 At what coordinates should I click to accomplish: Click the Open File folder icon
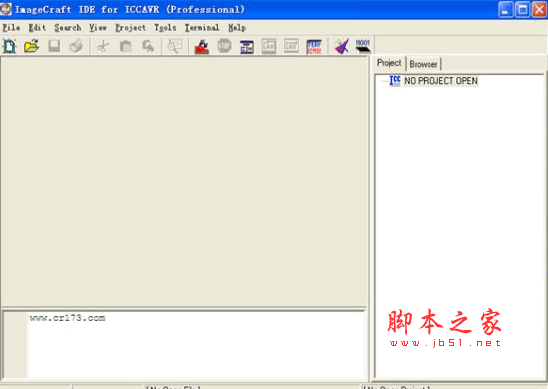click(31, 46)
